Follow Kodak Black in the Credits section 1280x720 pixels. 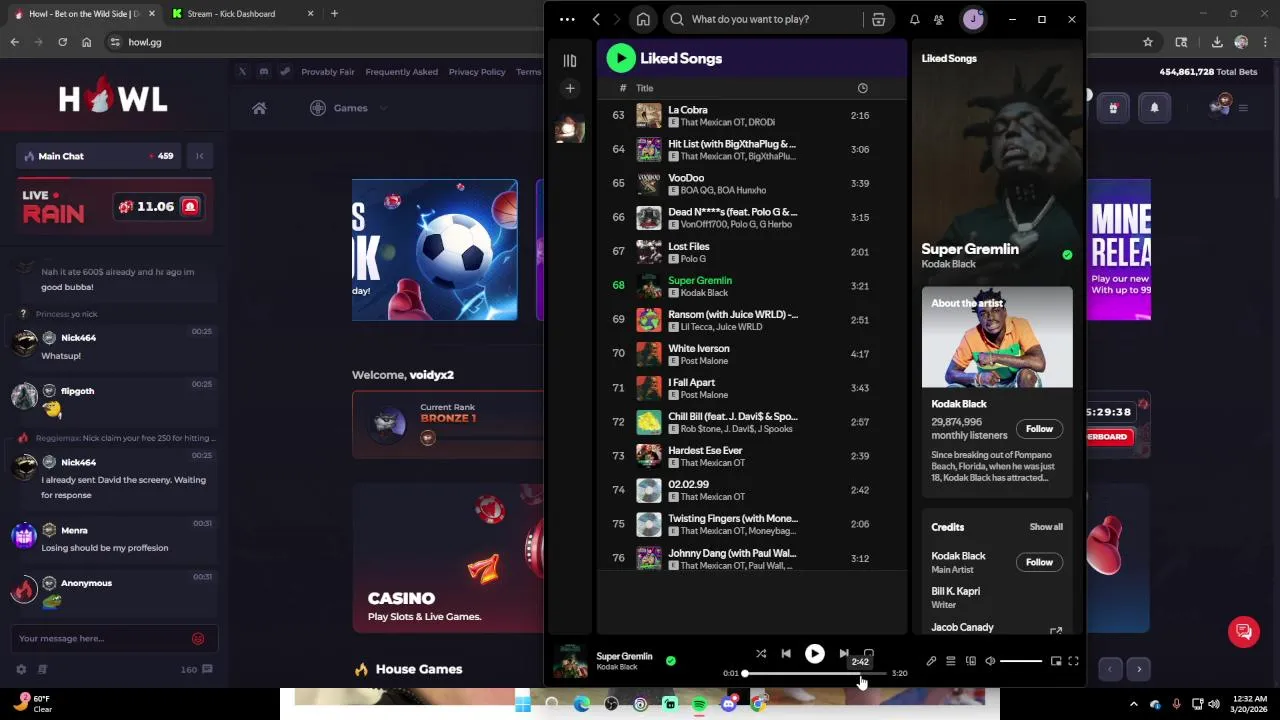coord(1039,562)
